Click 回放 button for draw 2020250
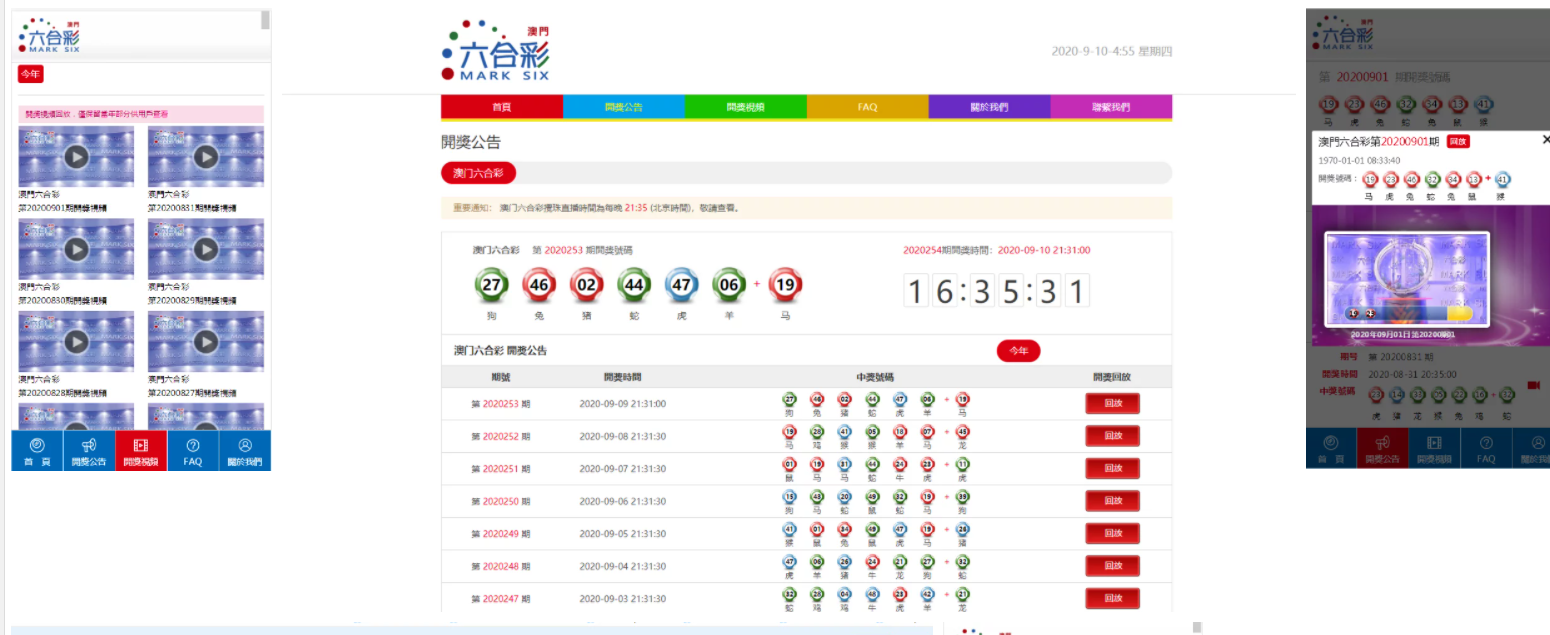Screen dimensions: 1550x635 [x=1112, y=501]
